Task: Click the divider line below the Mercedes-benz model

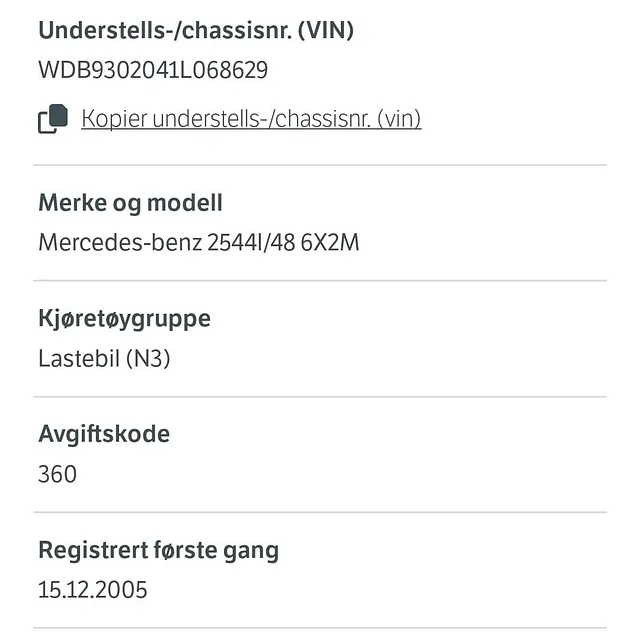Action: click(x=320, y=281)
